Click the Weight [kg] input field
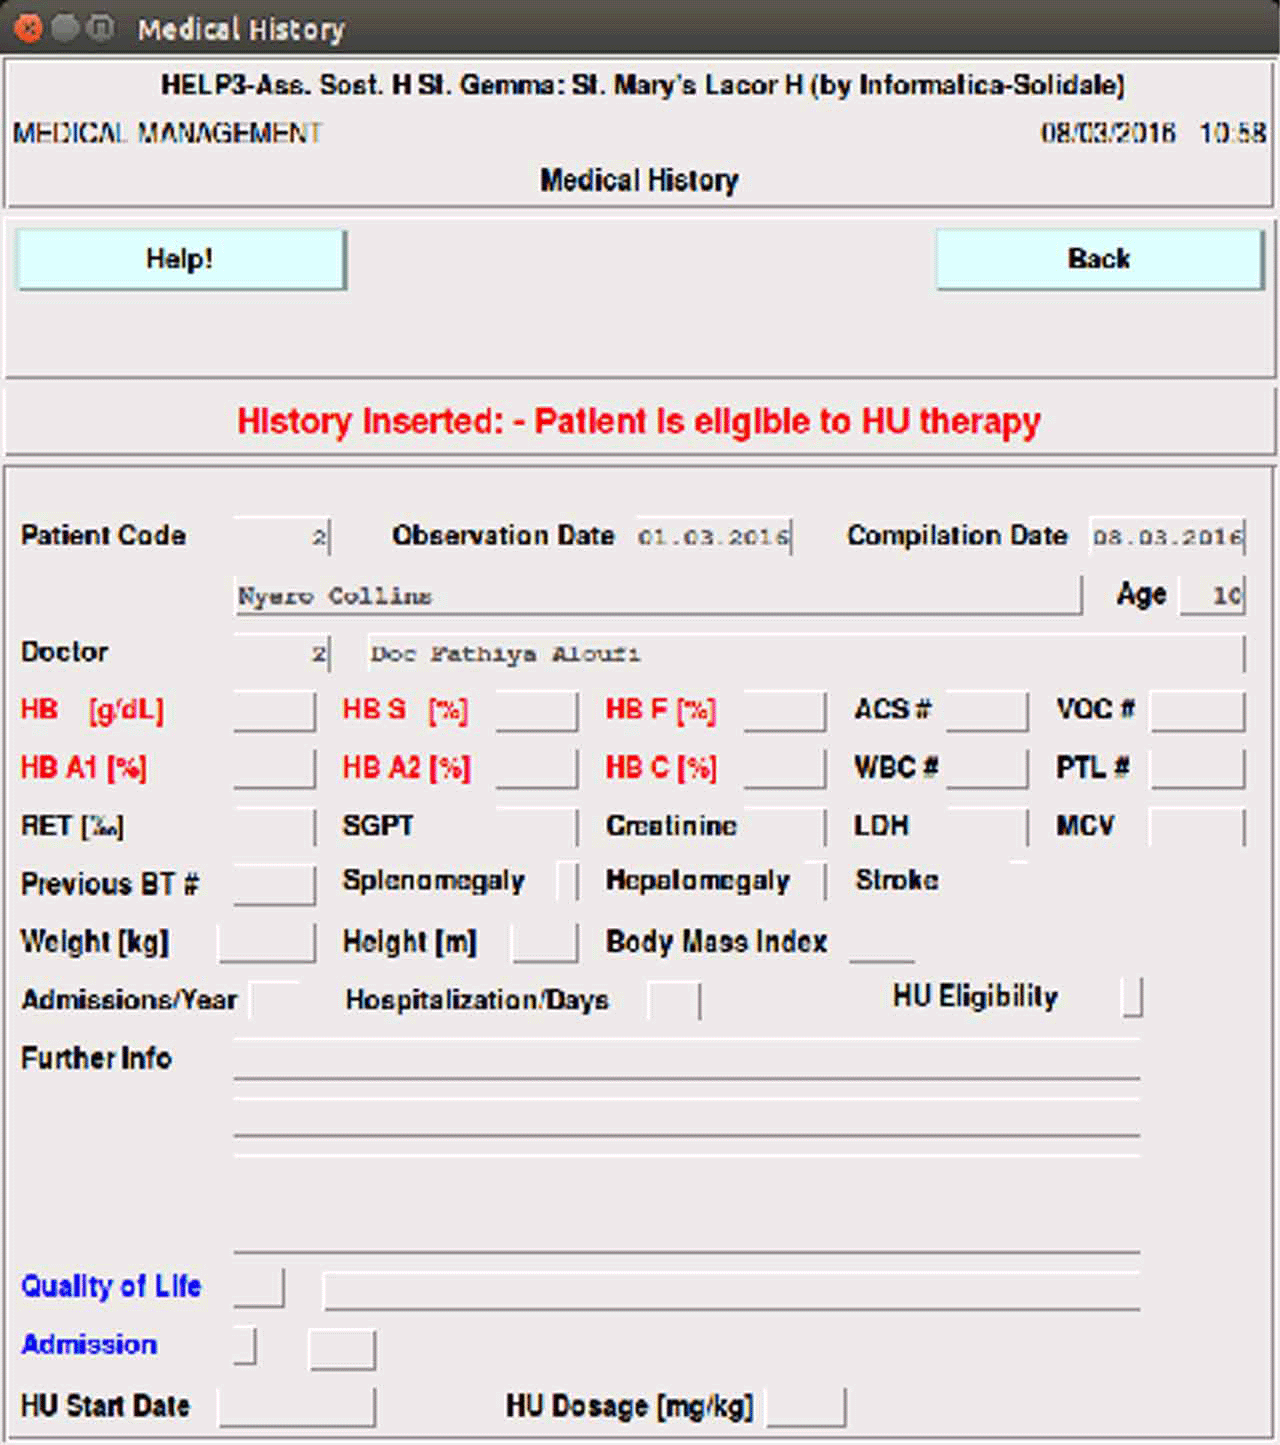 pyautogui.click(x=267, y=943)
